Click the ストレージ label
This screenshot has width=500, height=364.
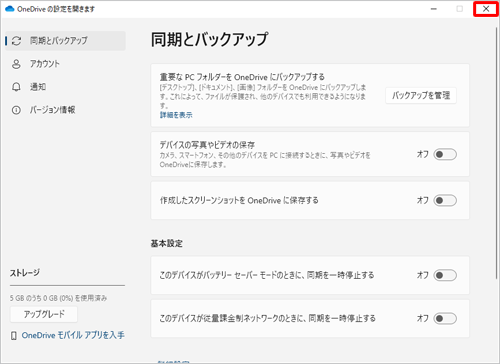25,273
